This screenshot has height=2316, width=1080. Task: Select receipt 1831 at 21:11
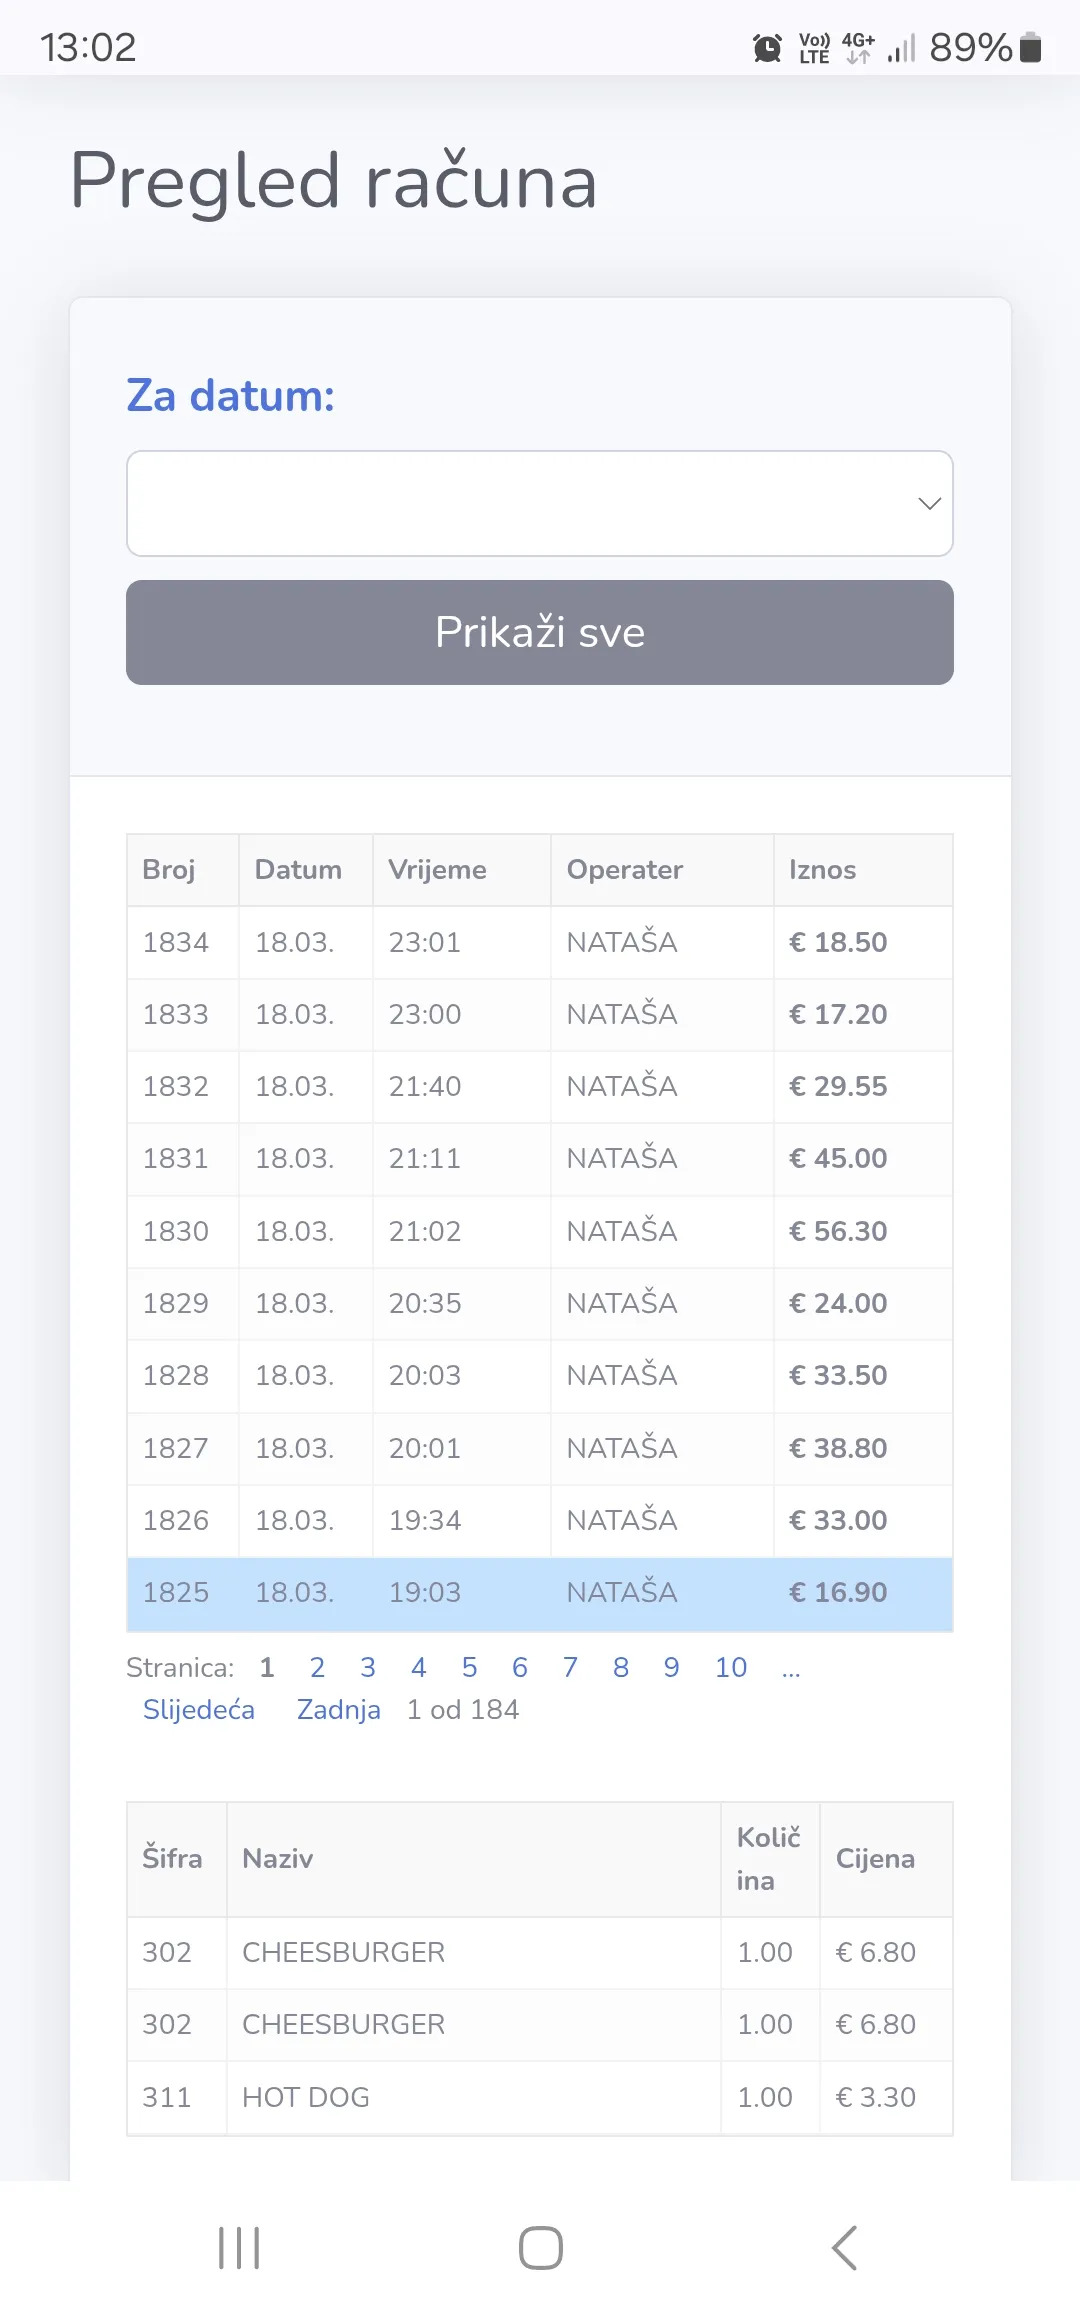tap(539, 1158)
